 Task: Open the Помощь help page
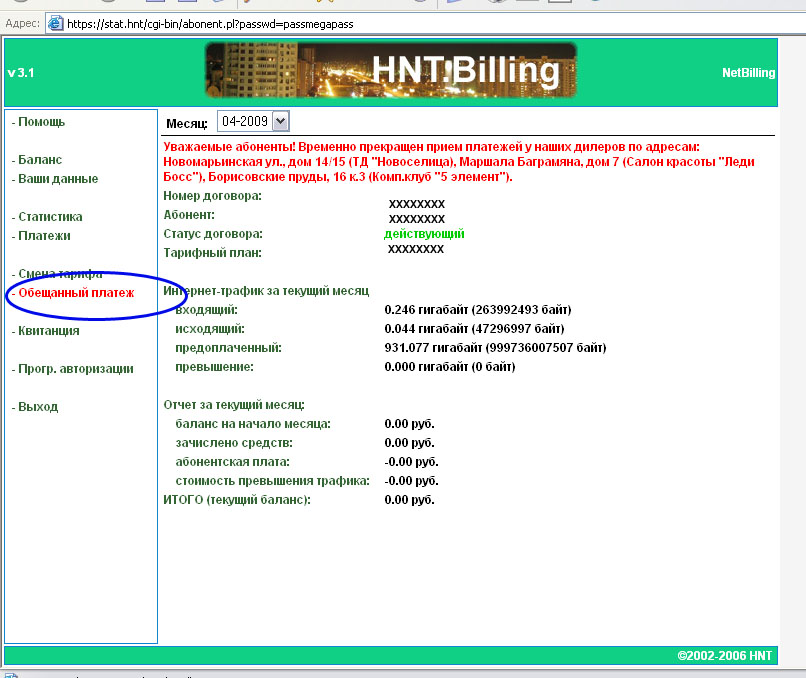41,122
